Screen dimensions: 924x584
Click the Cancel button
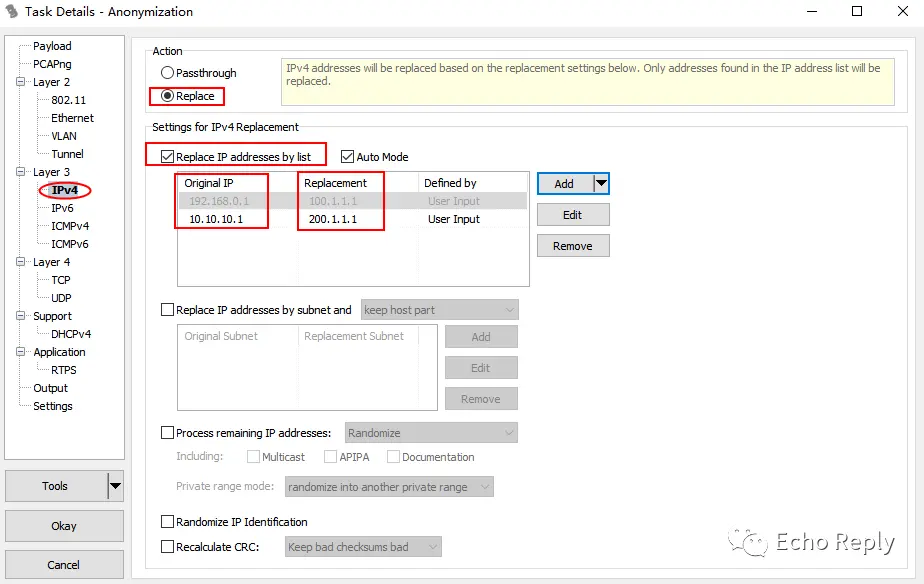pyautogui.click(x=64, y=565)
